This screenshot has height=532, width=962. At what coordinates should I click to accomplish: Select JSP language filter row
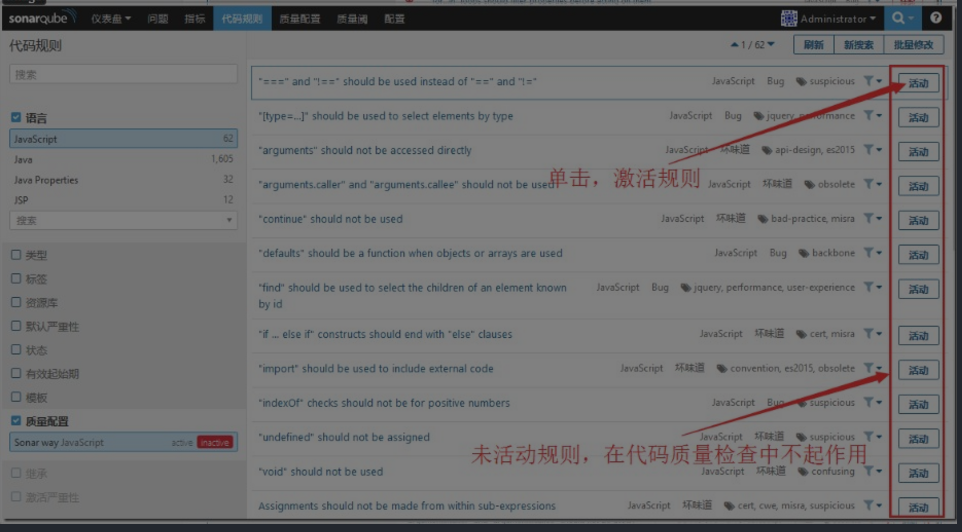pyautogui.click(x=123, y=200)
